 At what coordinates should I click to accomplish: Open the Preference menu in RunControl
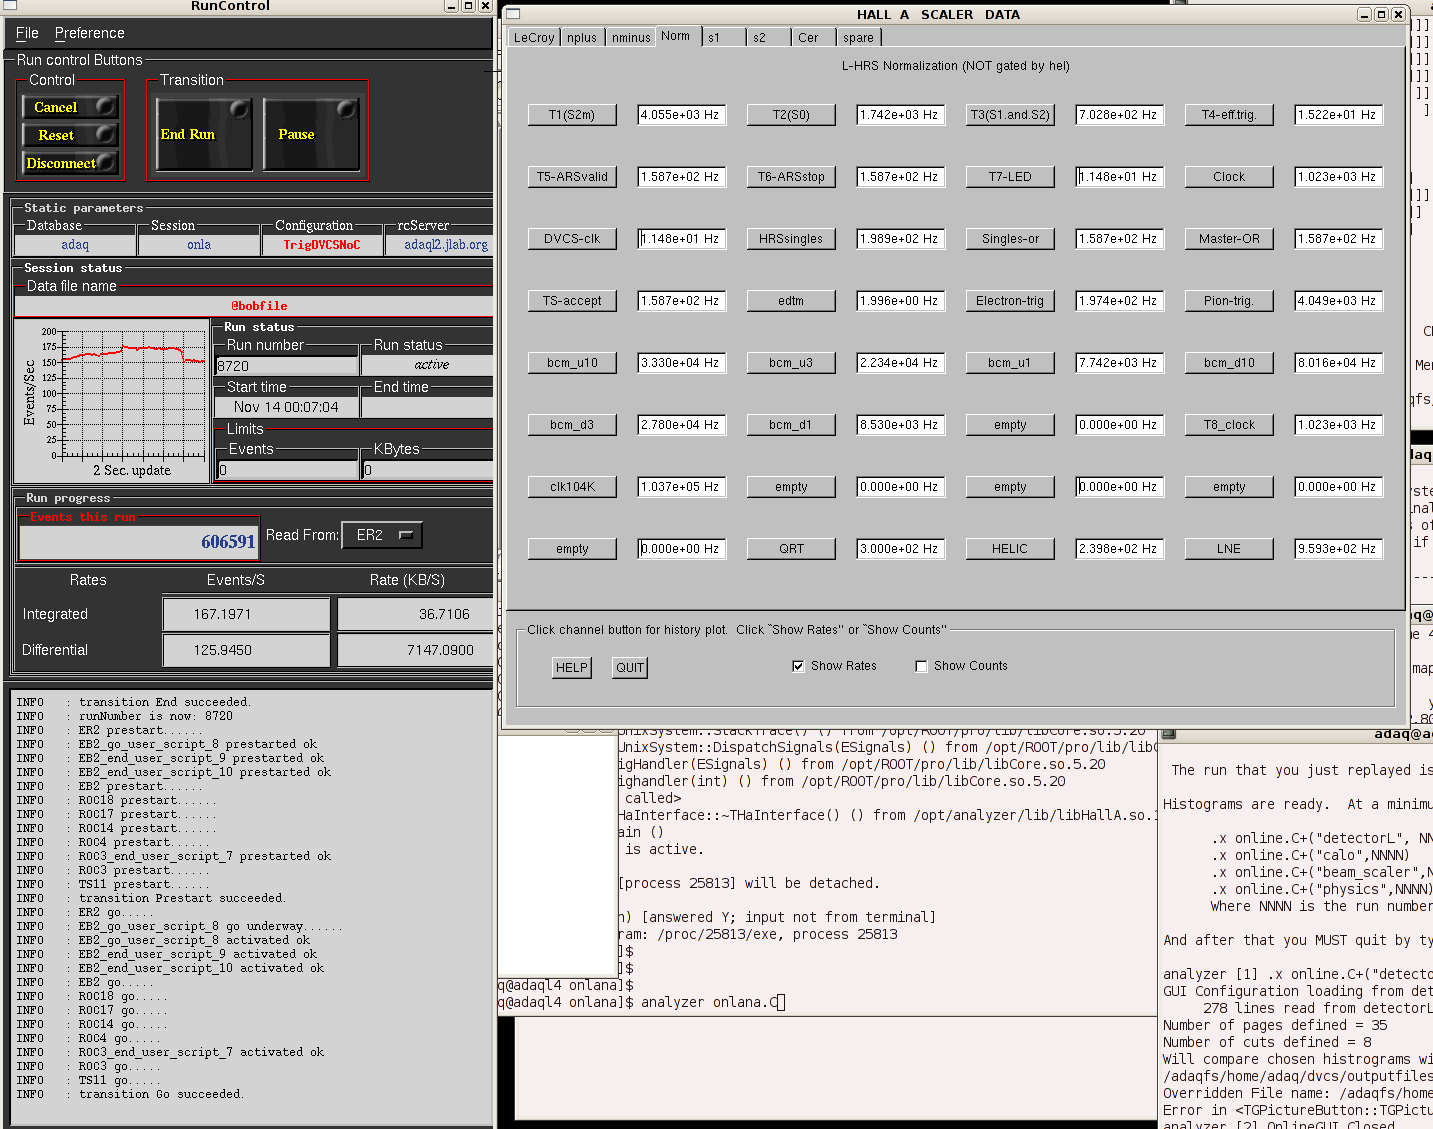[x=89, y=33]
